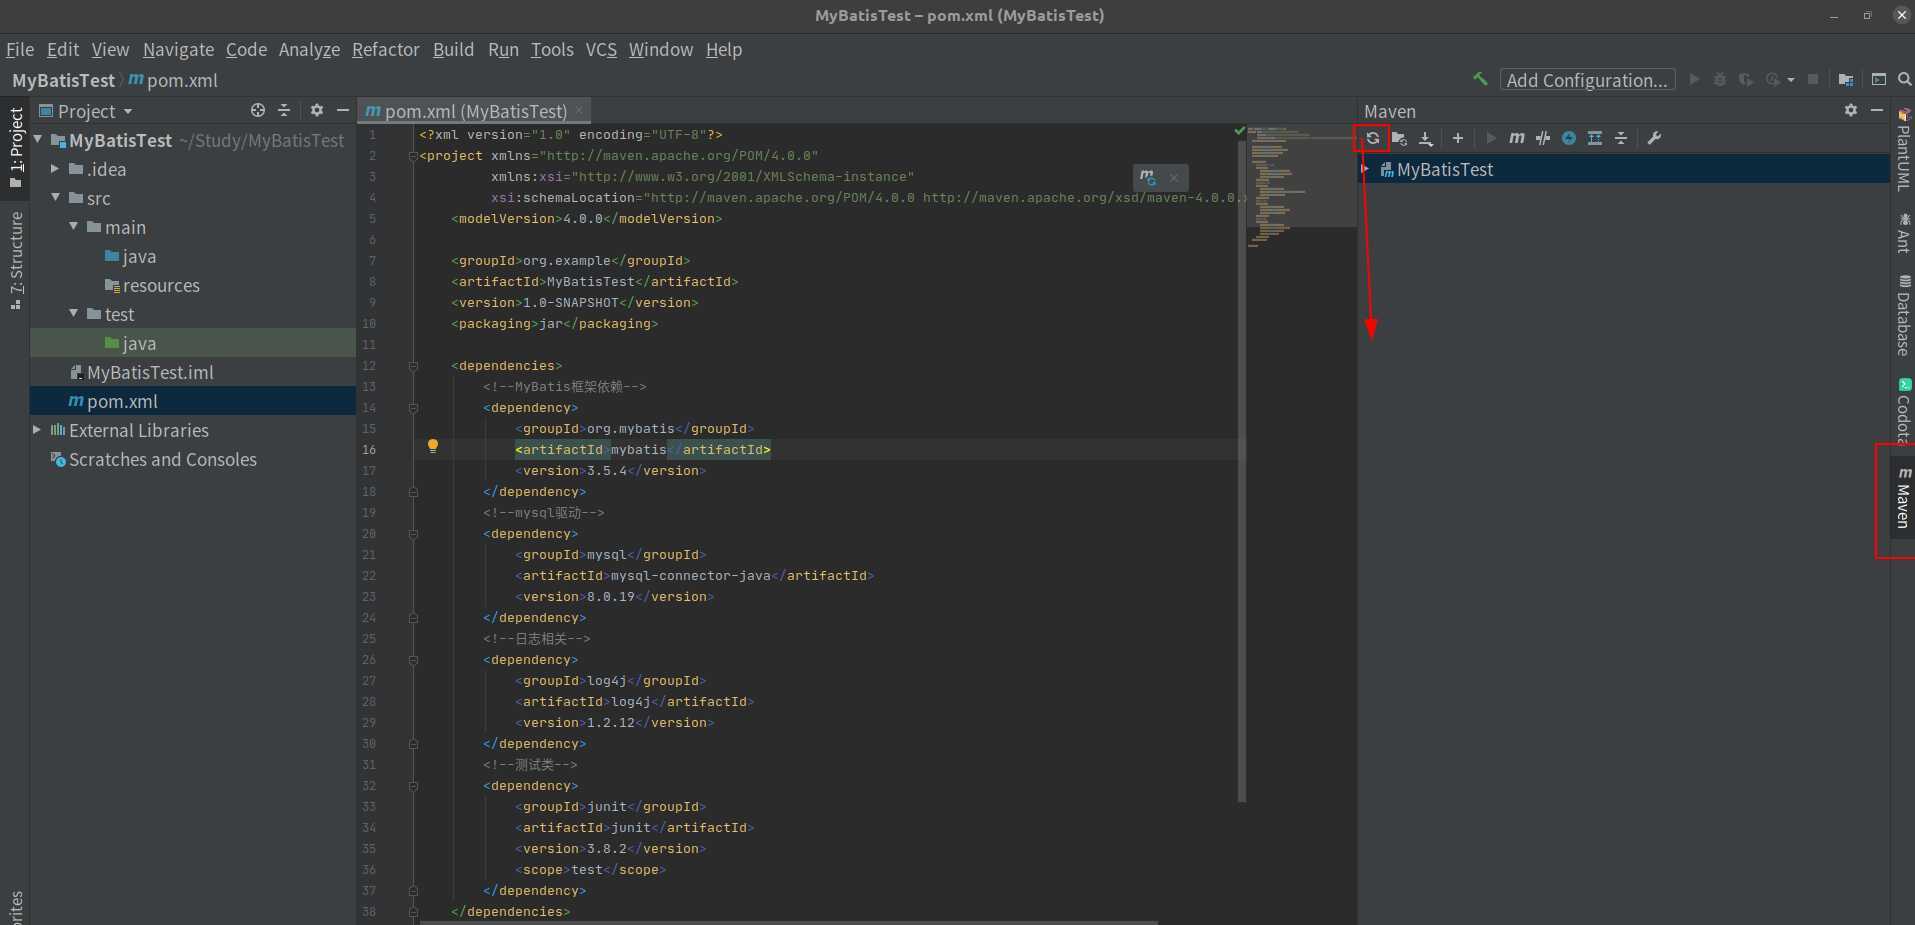The image size is (1915, 925).
Task: Collapse all in Project panel
Action: pos(284,110)
